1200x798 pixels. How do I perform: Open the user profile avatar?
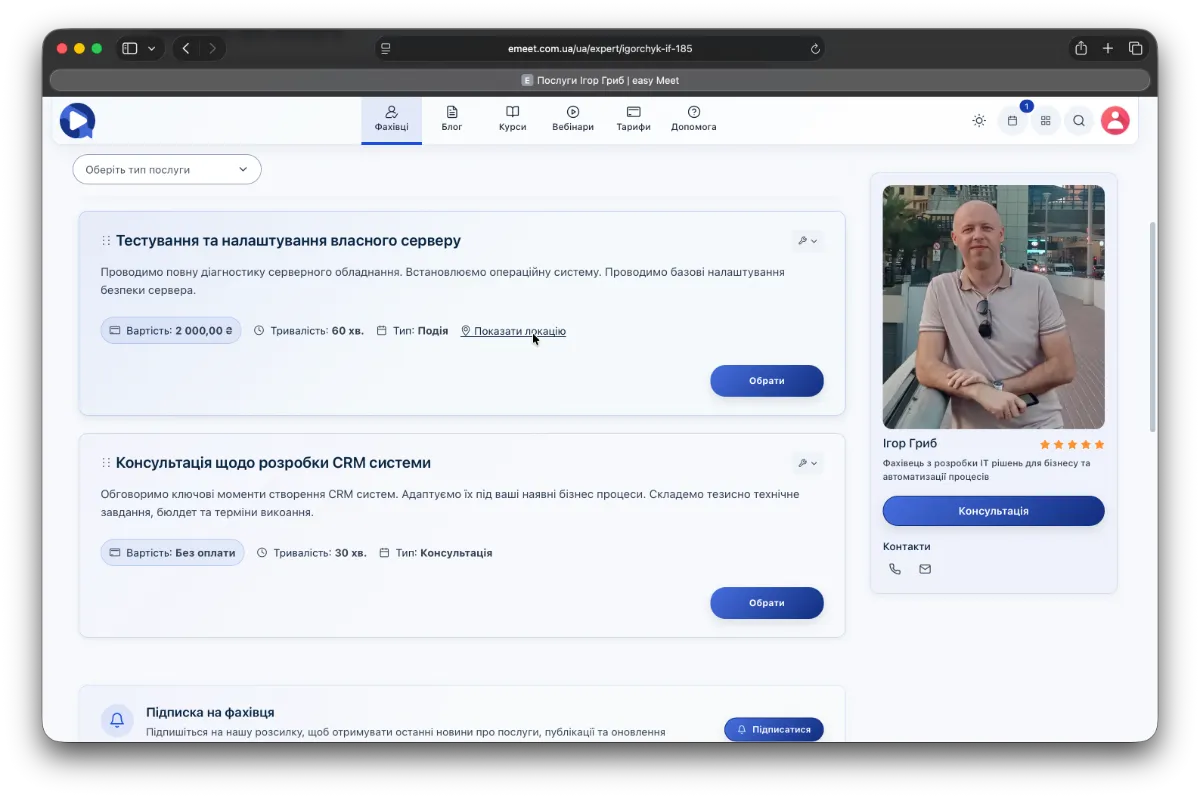[1115, 121]
